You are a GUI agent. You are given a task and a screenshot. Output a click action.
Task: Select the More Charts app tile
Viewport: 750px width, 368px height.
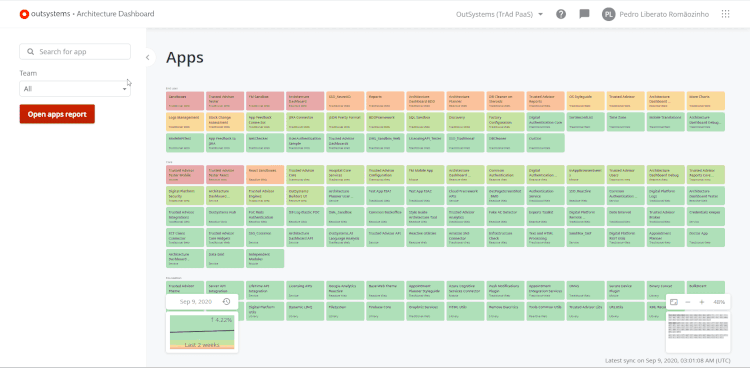[x=706, y=100]
